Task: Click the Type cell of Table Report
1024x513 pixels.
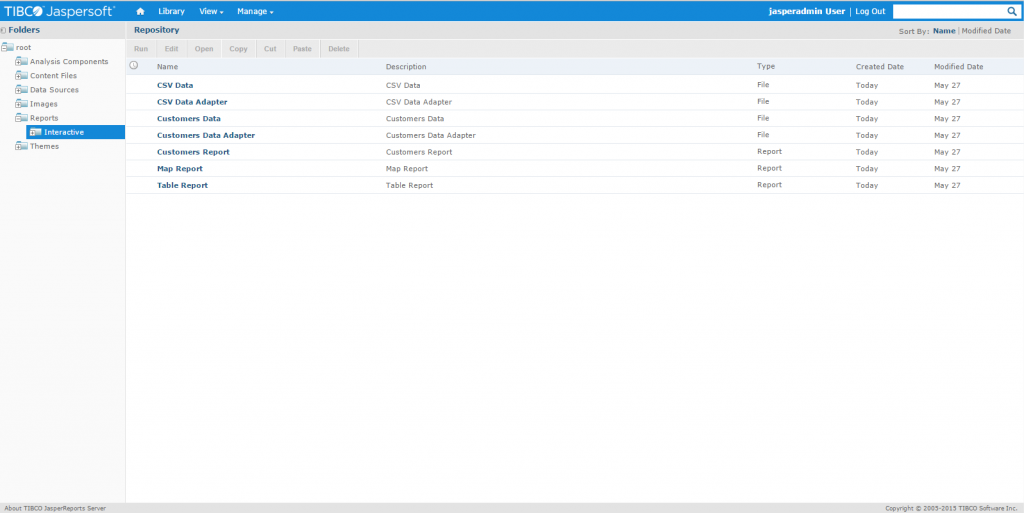Action: tap(769, 185)
